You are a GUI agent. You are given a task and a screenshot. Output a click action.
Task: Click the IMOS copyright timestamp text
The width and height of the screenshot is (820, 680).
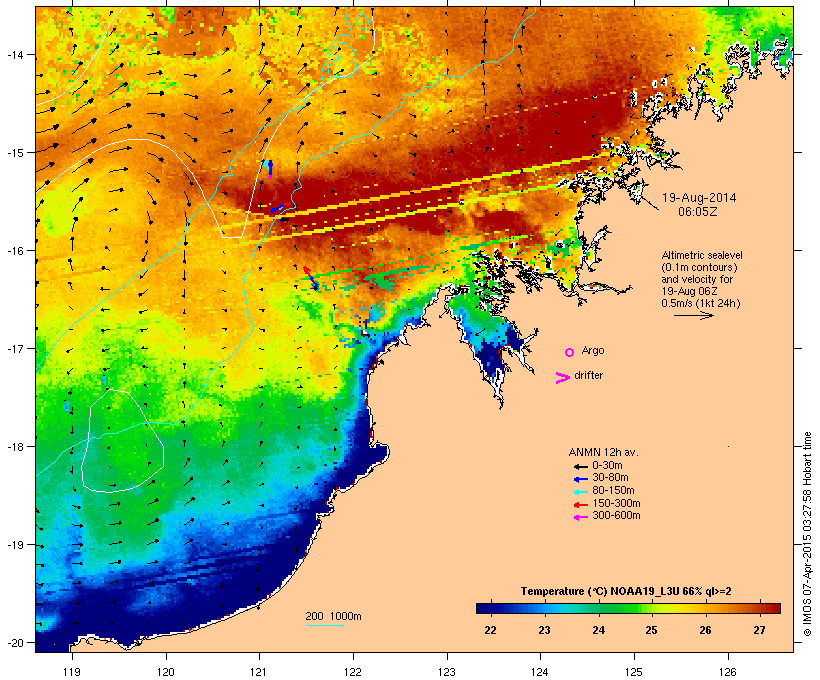tap(808, 534)
